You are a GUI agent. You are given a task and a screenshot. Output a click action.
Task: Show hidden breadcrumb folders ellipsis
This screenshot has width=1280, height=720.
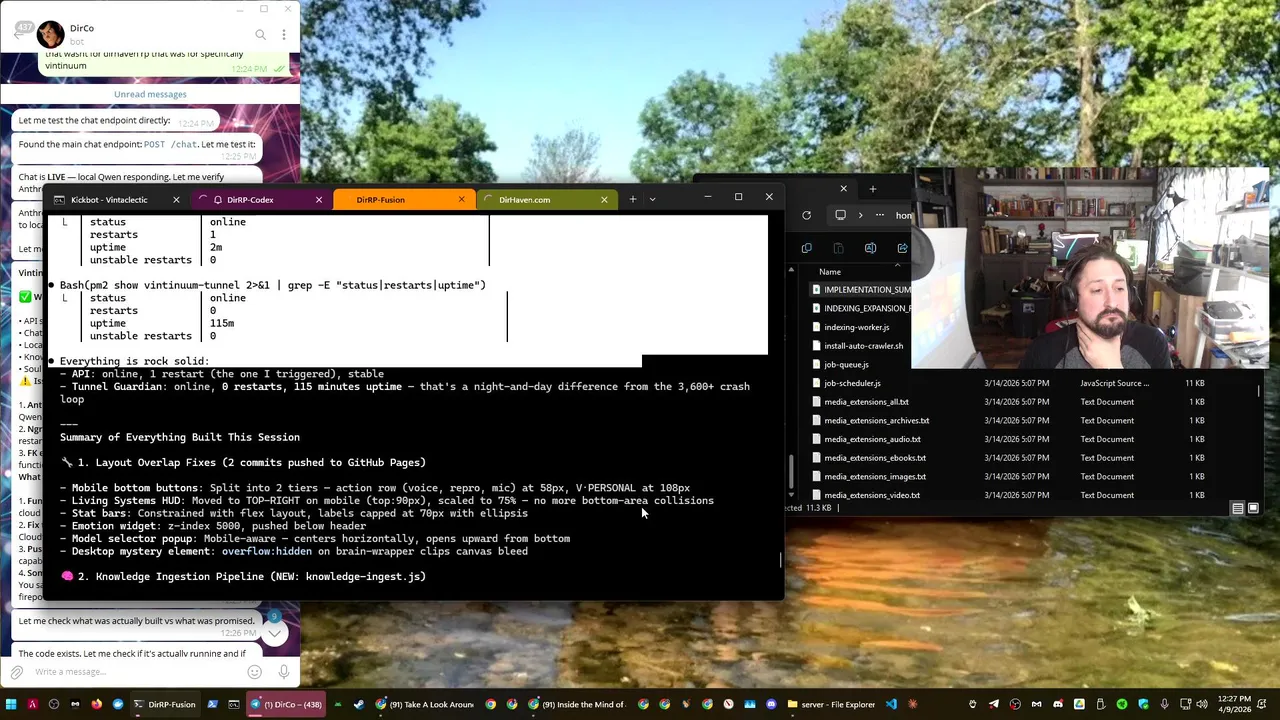pyautogui.click(x=880, y=215)
